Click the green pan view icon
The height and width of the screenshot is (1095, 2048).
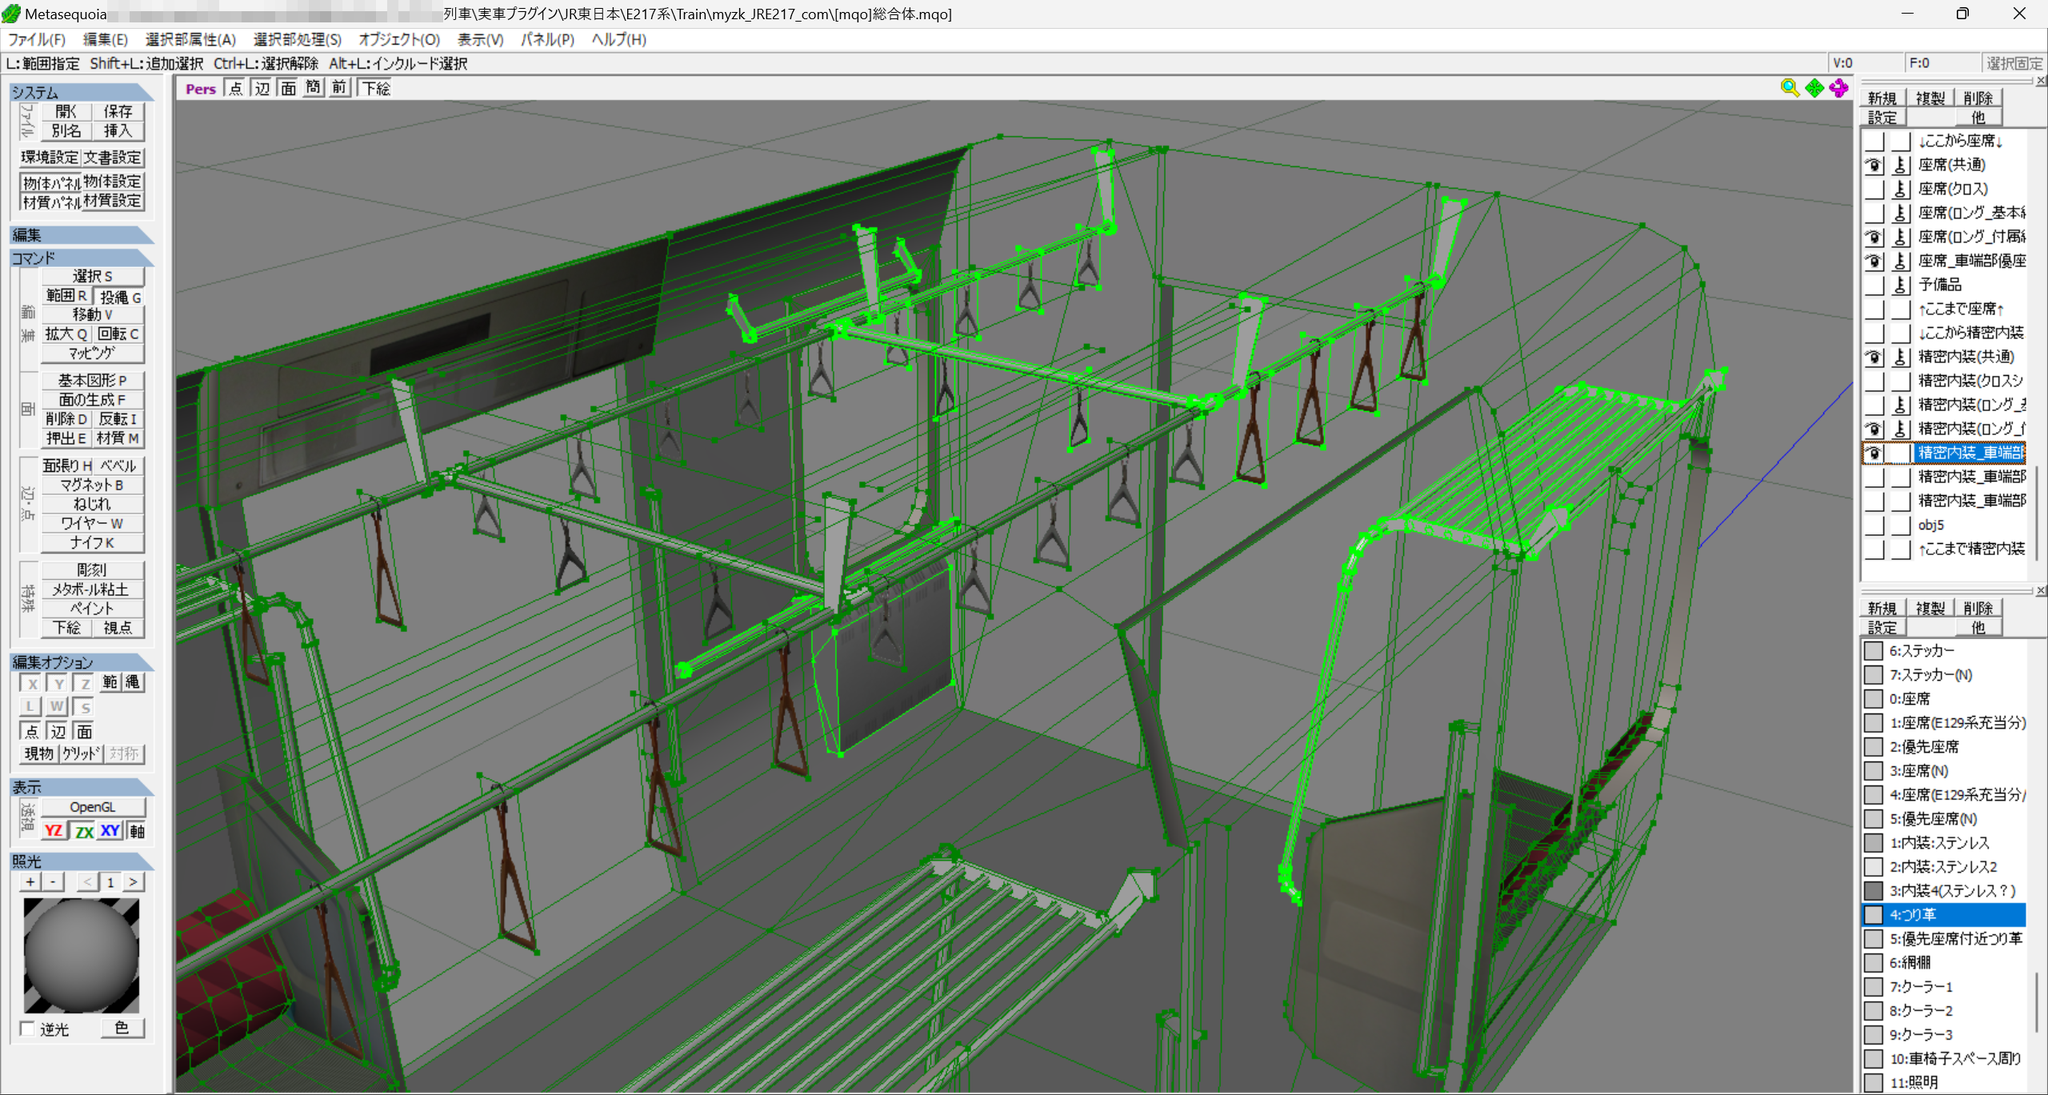click(x=1814, y=88)
